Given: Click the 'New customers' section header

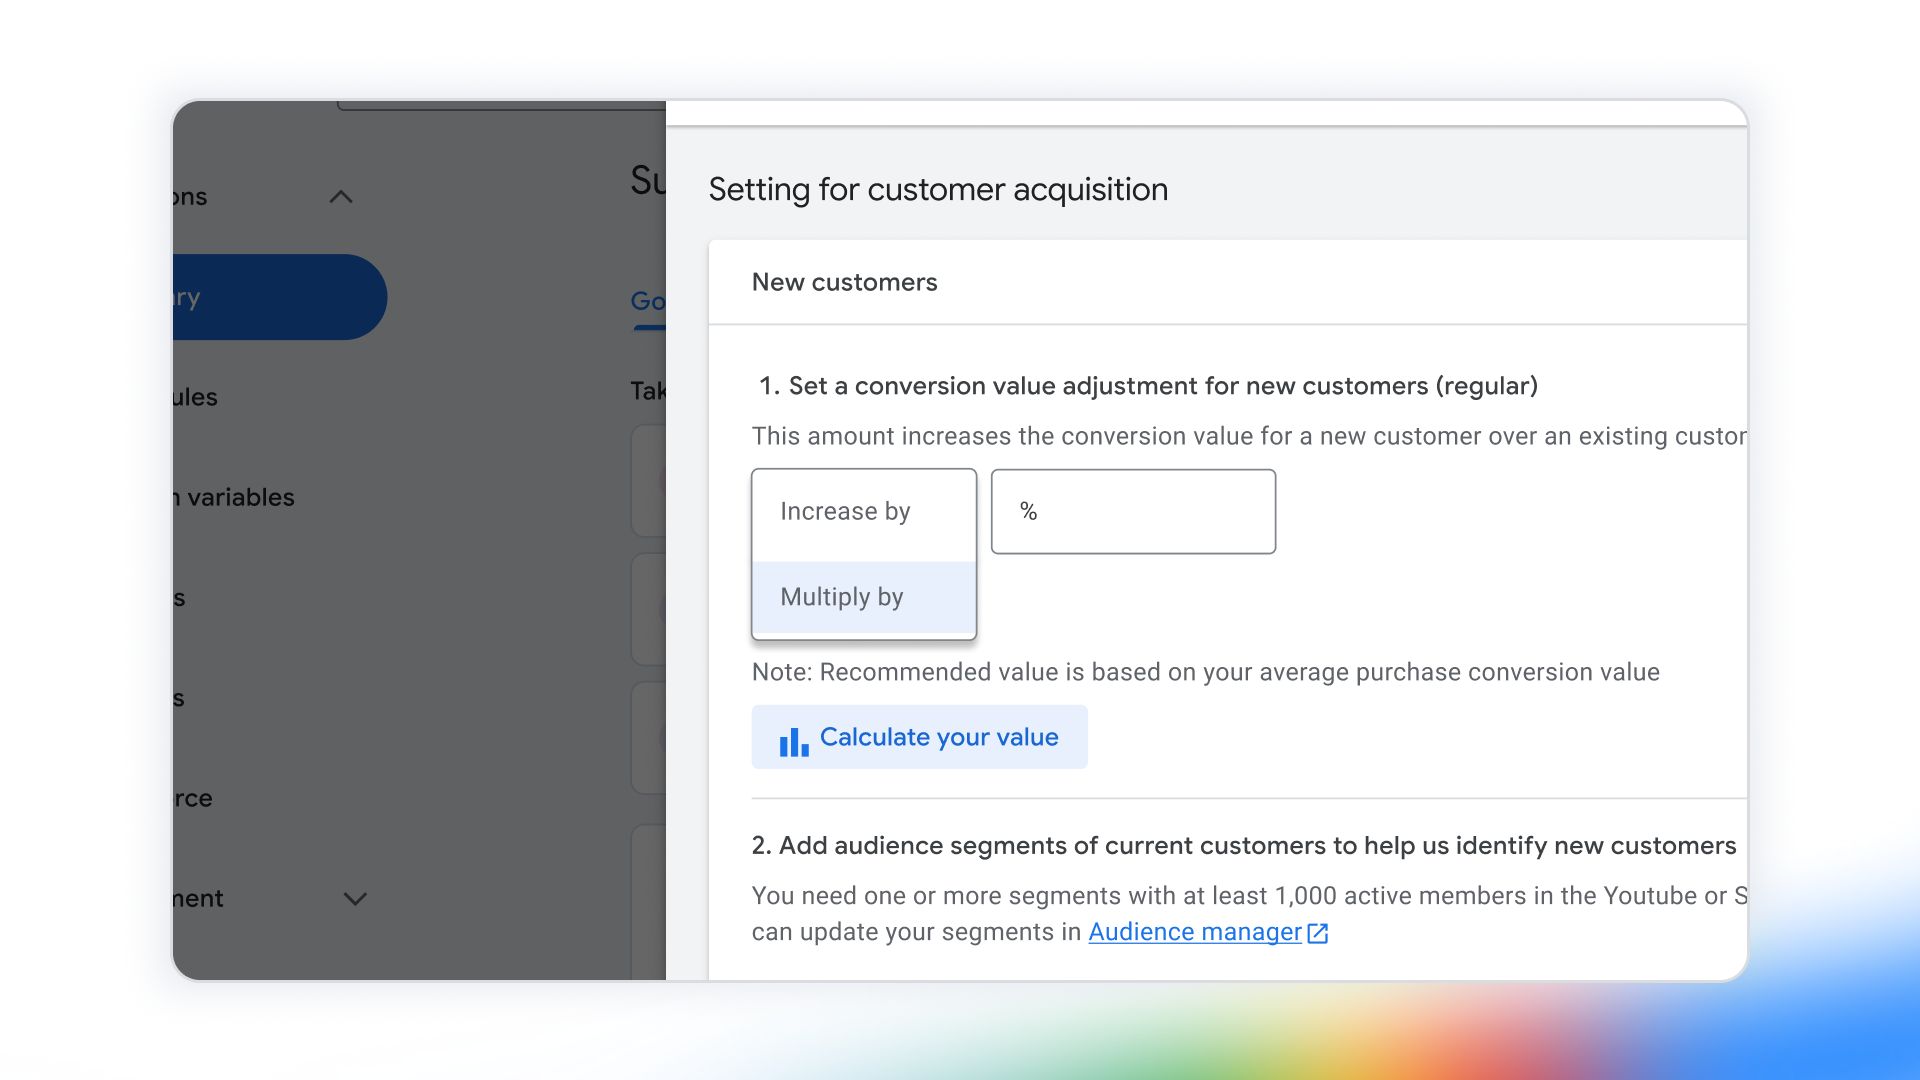Looking at the screenshot, I should coord(844,282).
